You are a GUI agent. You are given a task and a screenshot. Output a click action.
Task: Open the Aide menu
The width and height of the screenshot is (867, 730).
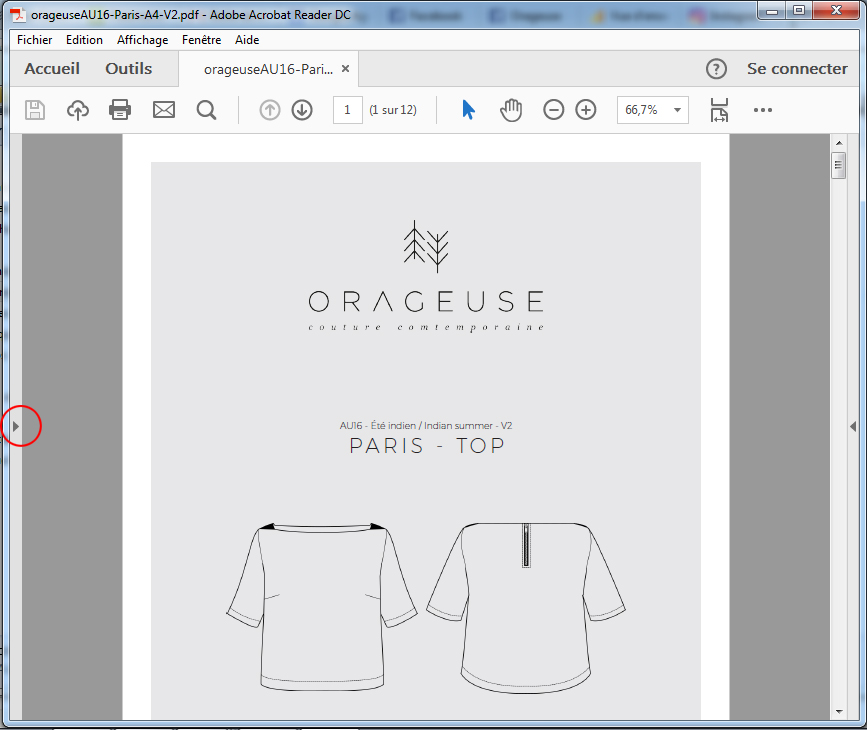pos(247,40)
